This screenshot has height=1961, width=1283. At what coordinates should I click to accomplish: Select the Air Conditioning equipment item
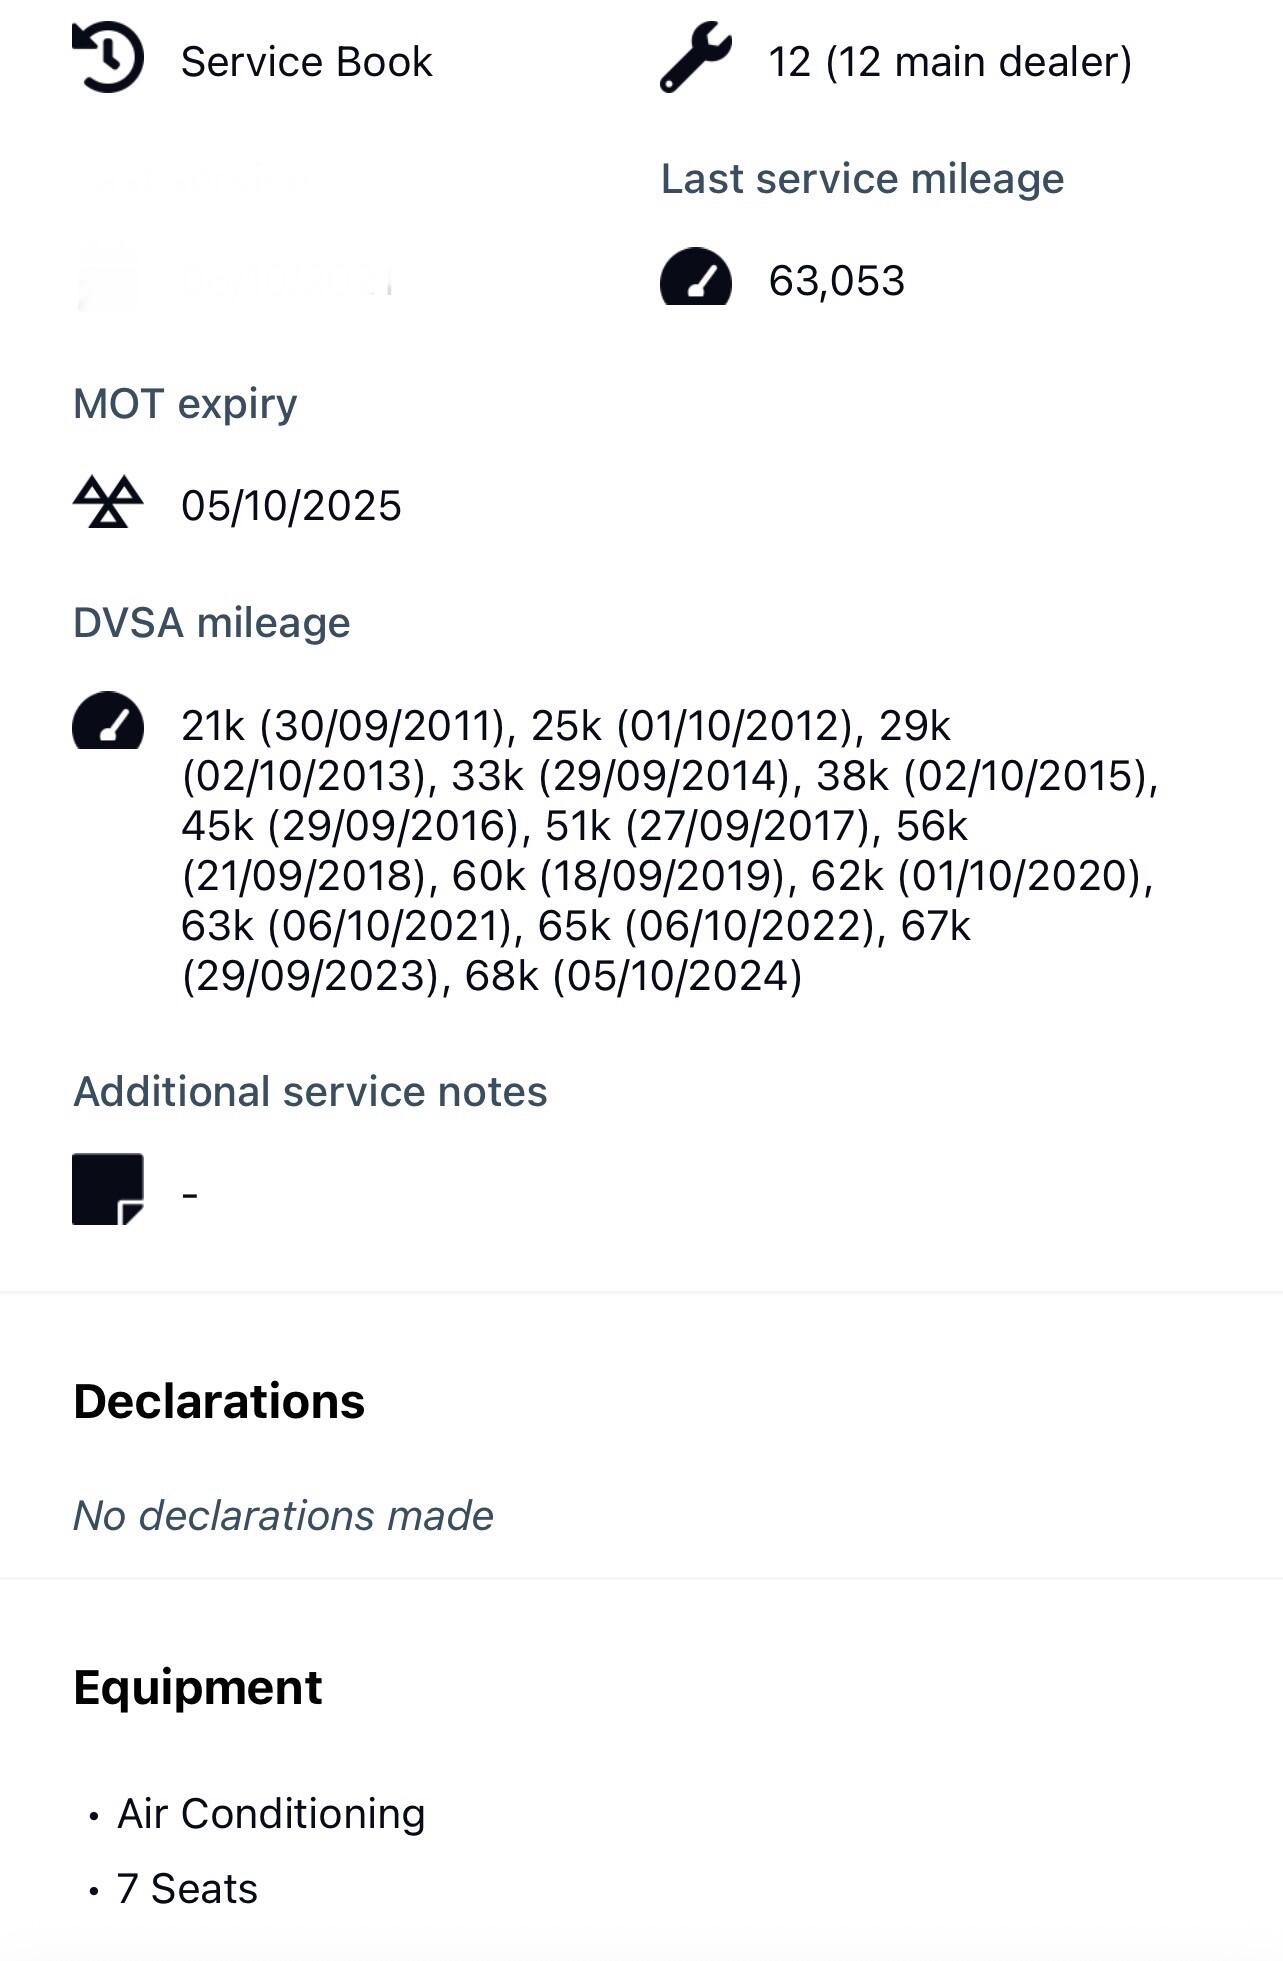(271, 1814)
